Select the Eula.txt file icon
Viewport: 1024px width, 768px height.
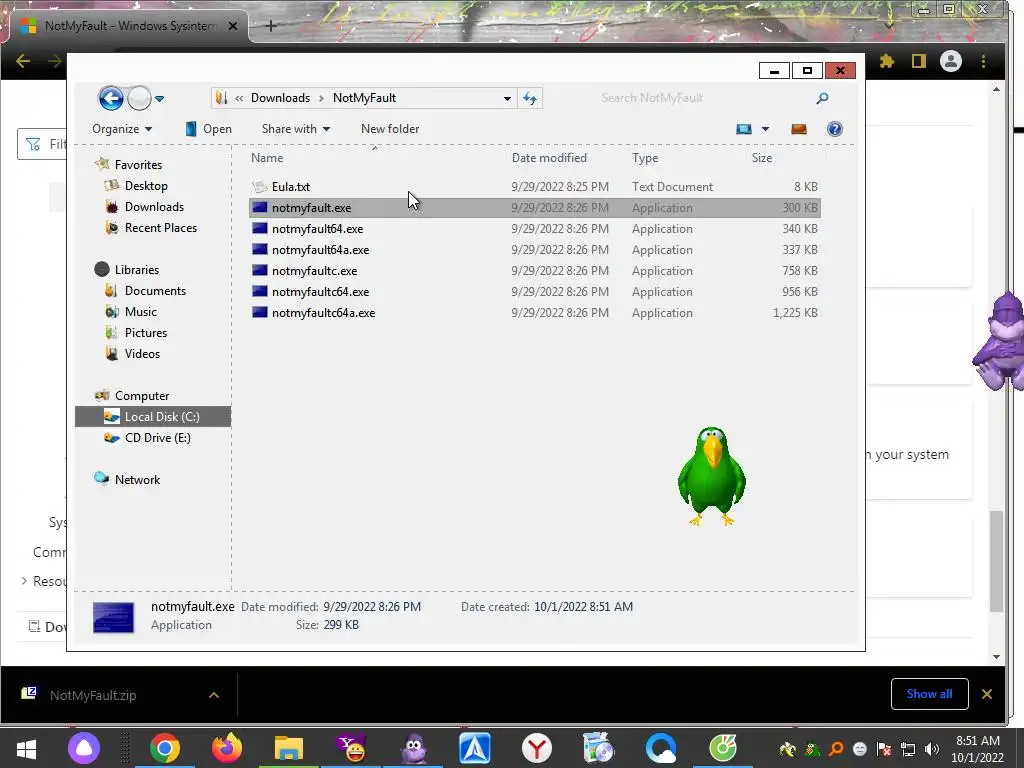pos(260,187)
